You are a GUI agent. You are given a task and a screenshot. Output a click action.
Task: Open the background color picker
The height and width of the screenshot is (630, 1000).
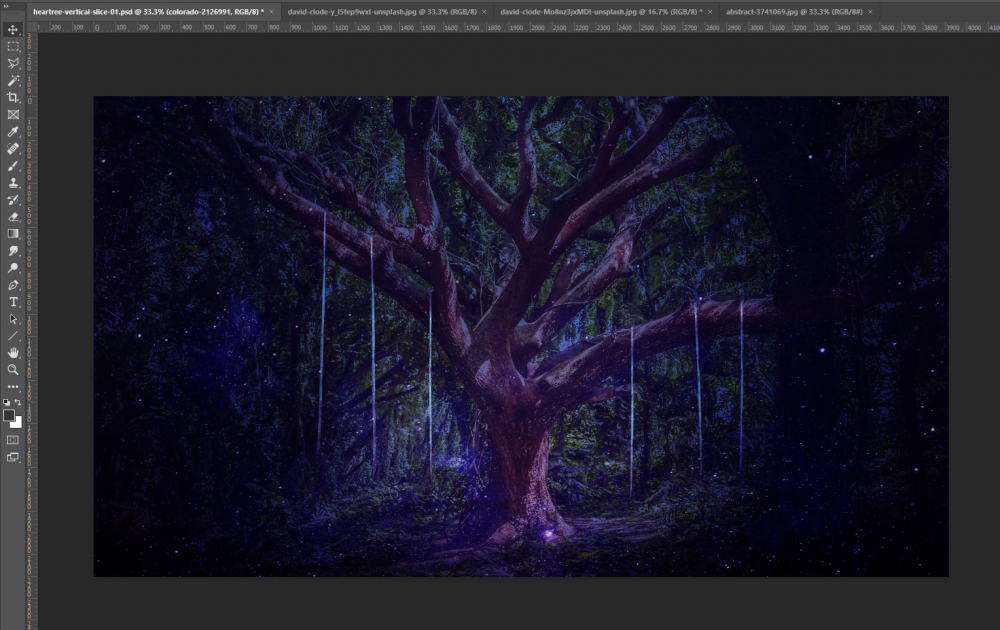click(x=18, y=423)
